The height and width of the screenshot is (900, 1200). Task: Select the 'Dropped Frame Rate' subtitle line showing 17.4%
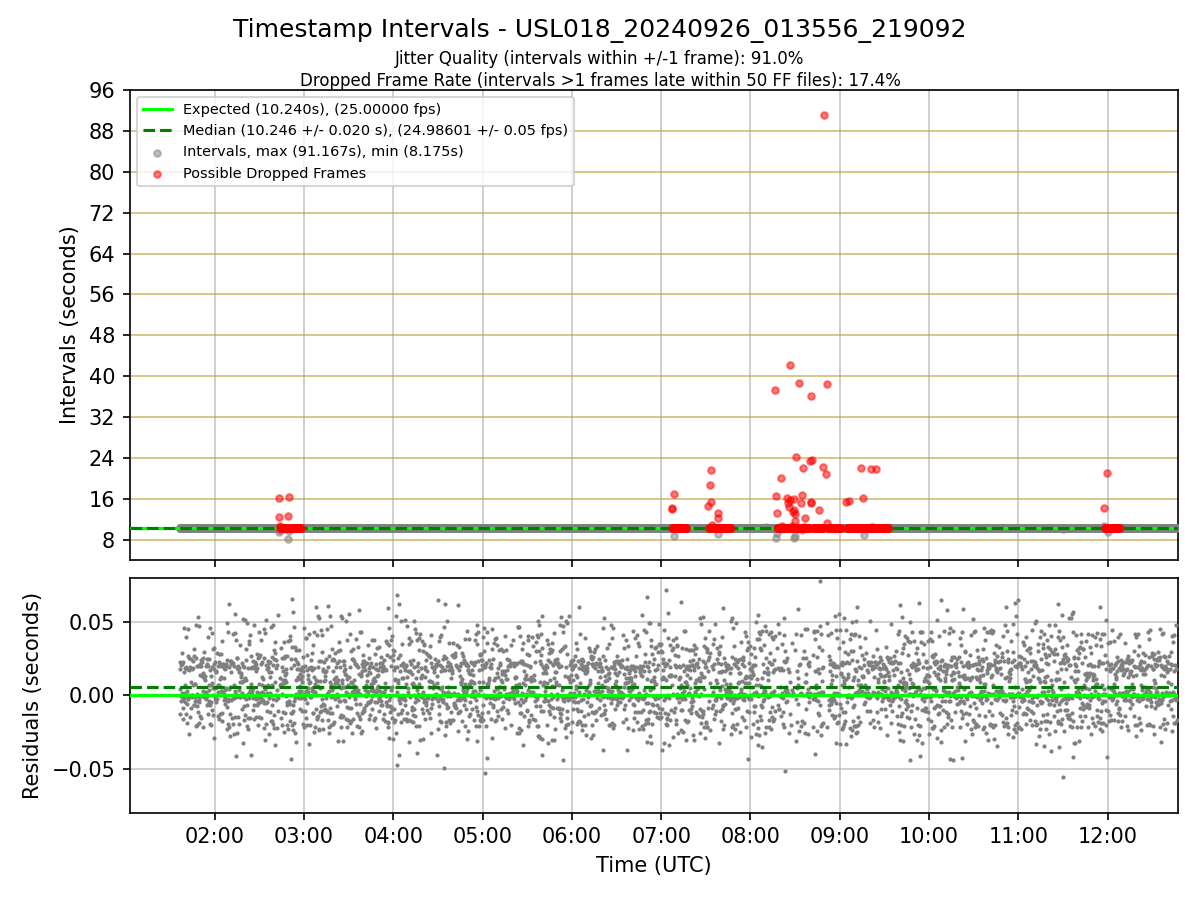click(600, 80)
